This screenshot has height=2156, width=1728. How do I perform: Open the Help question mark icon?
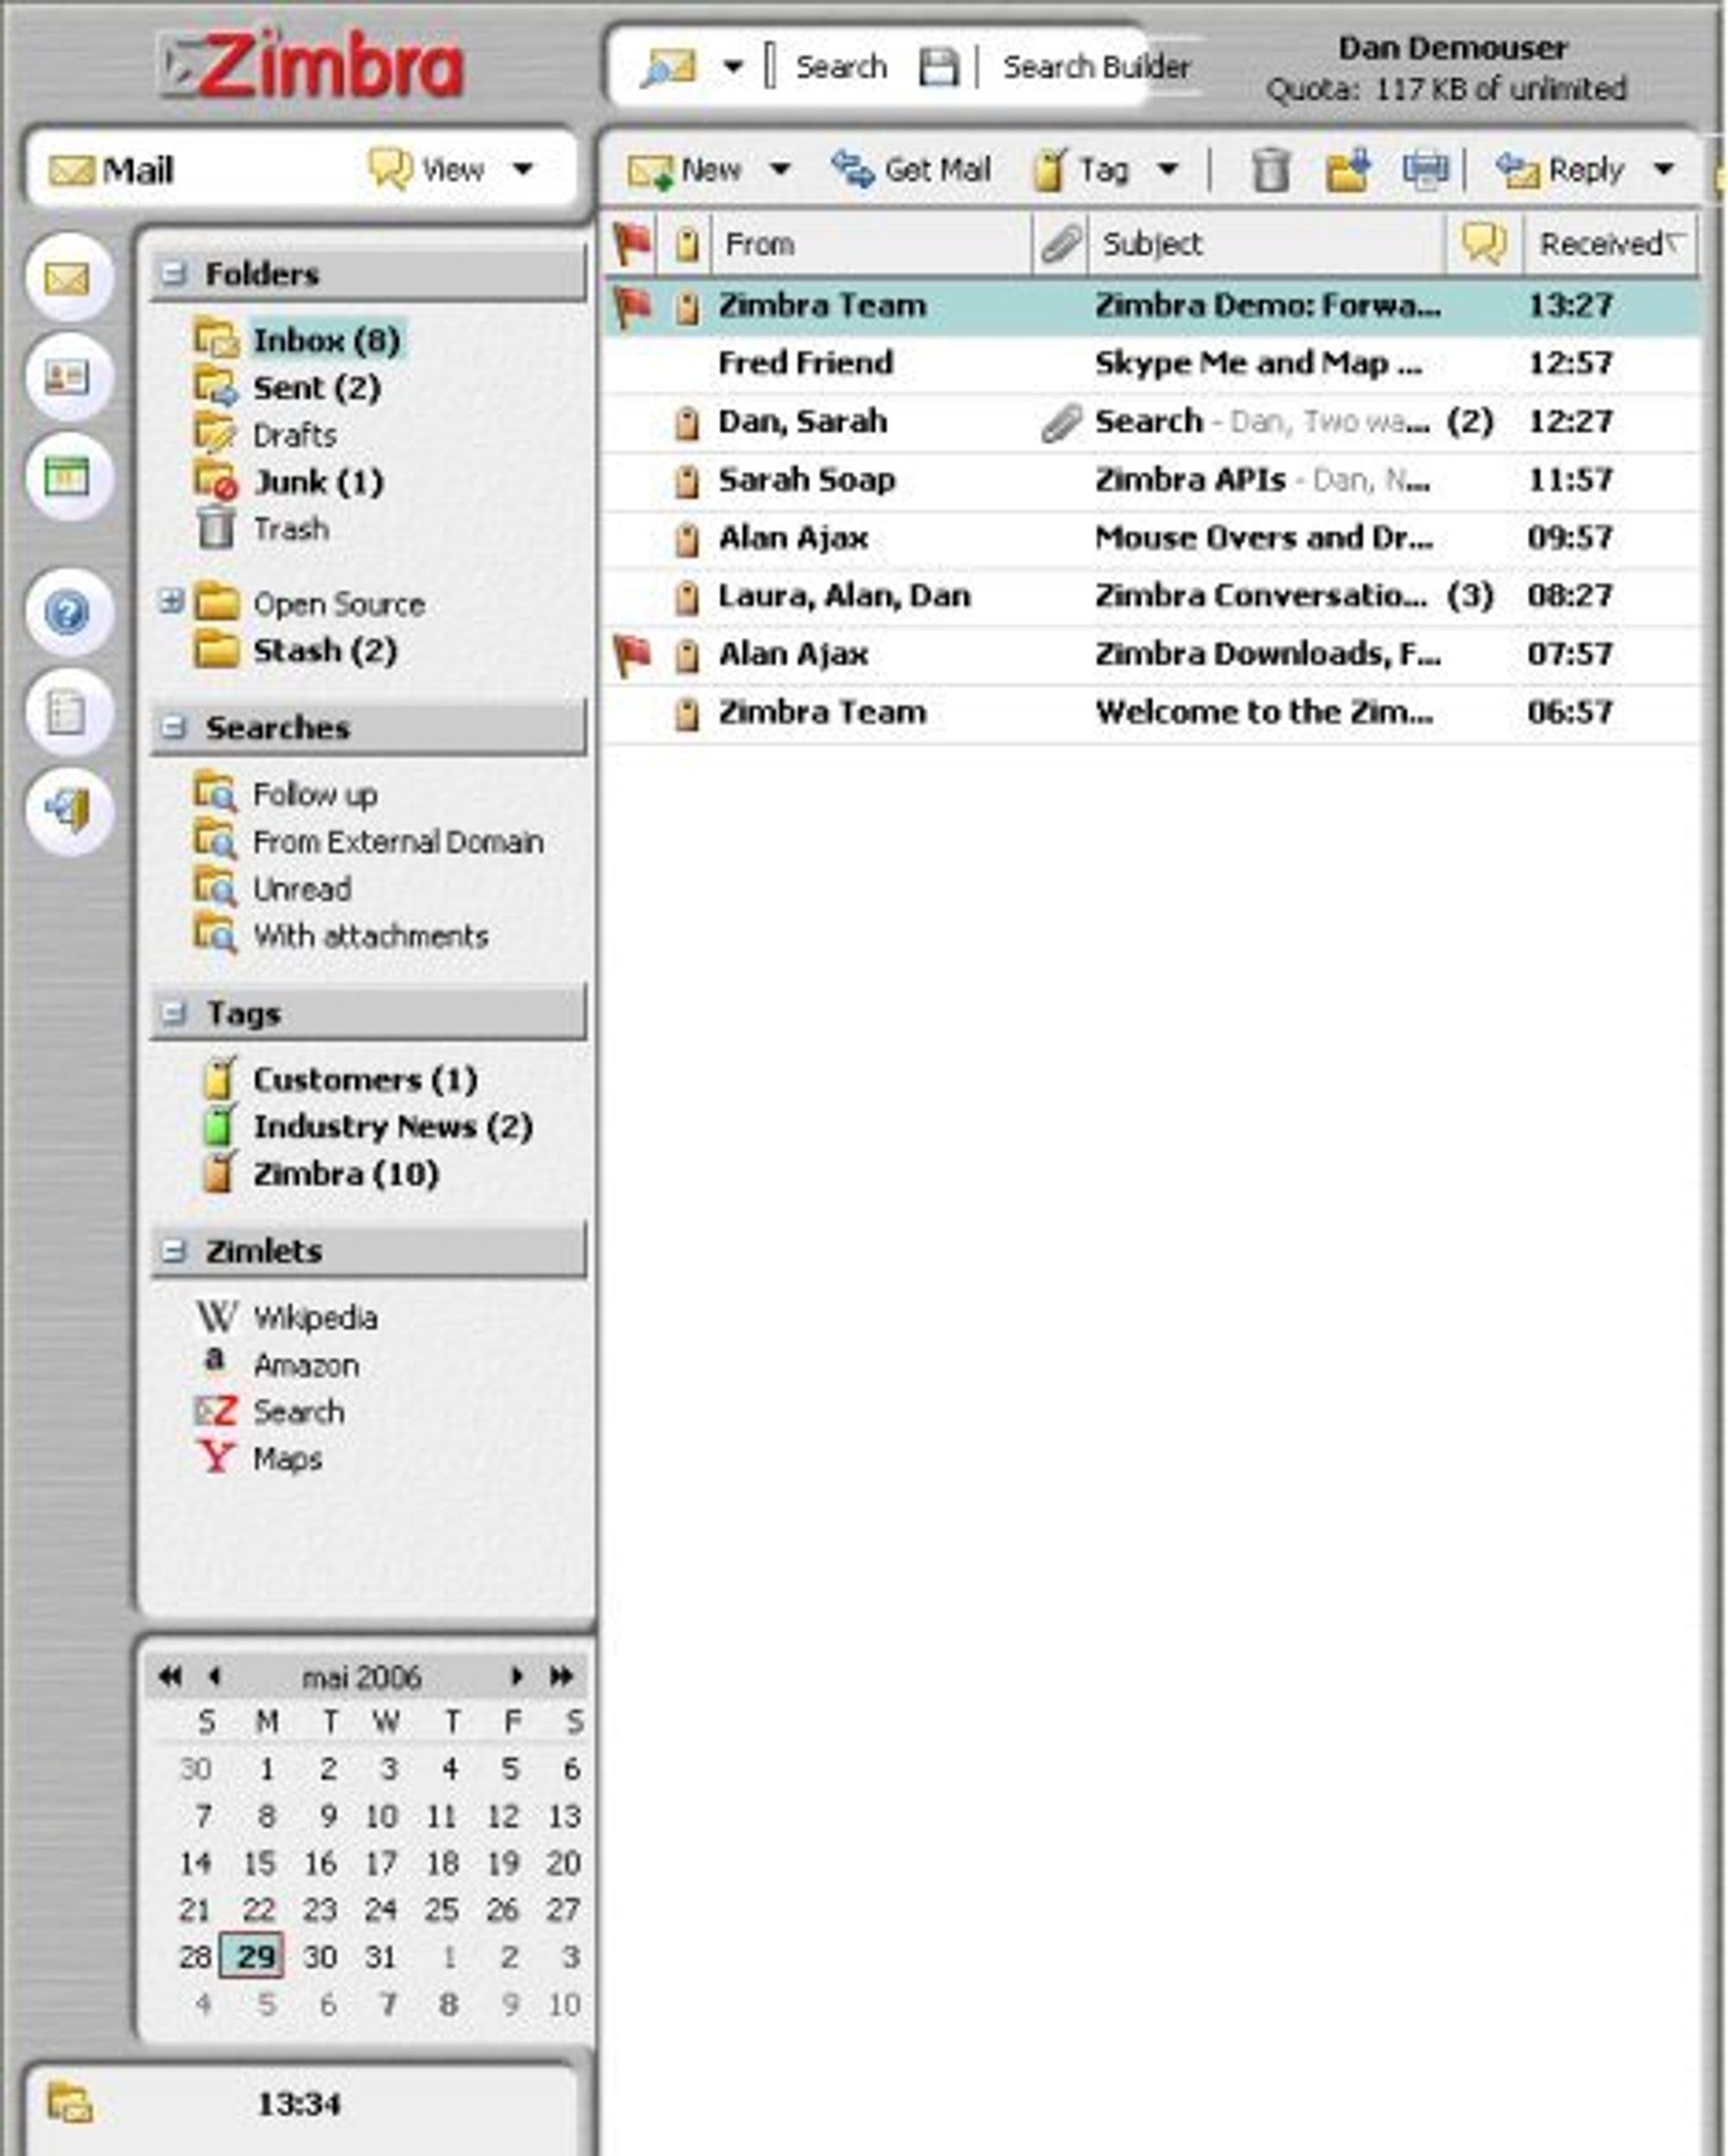(x=68, y=612)
